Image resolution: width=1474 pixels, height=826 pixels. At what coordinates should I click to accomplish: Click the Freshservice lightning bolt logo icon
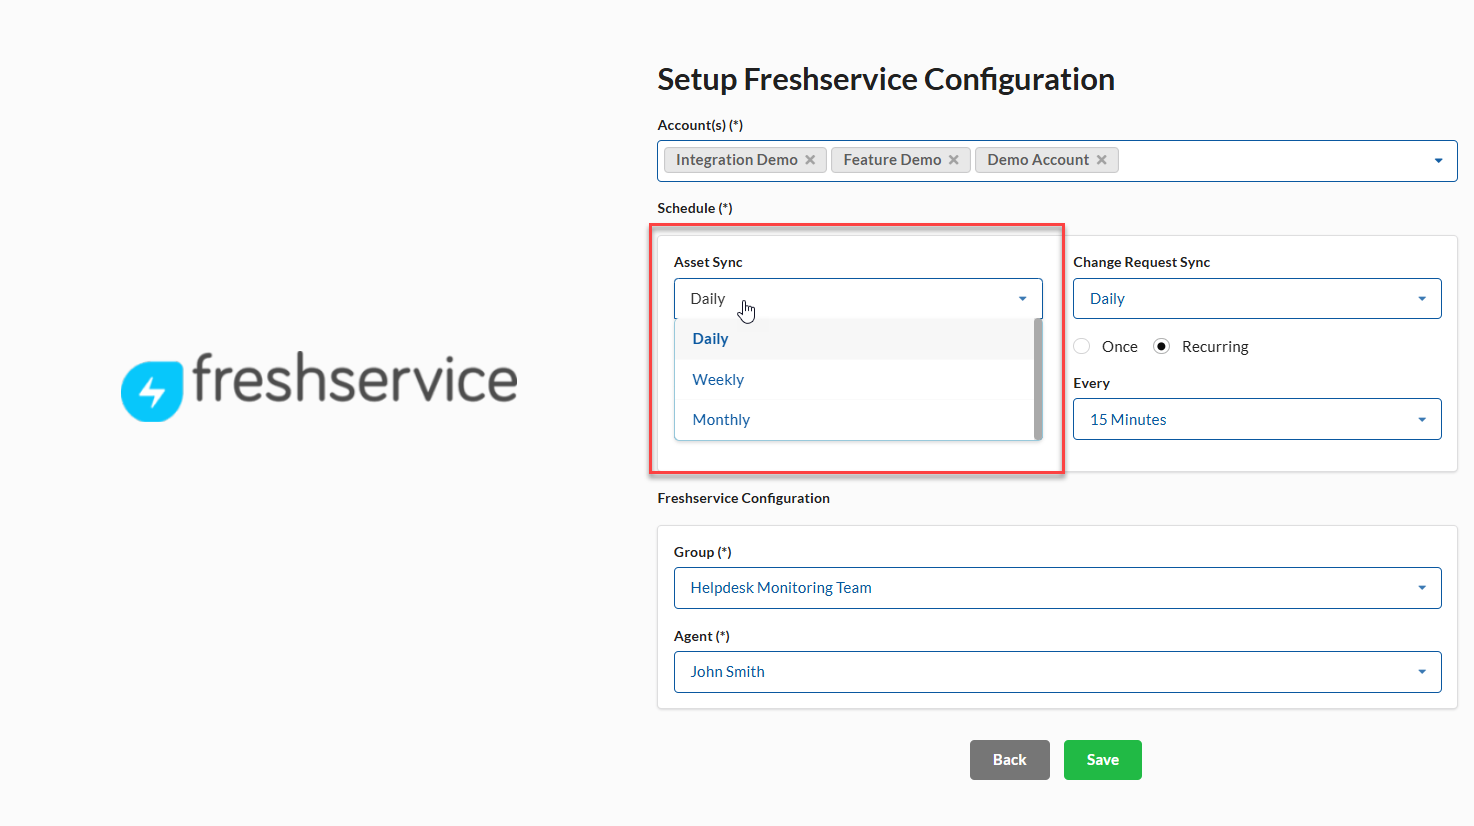[152, 391]
